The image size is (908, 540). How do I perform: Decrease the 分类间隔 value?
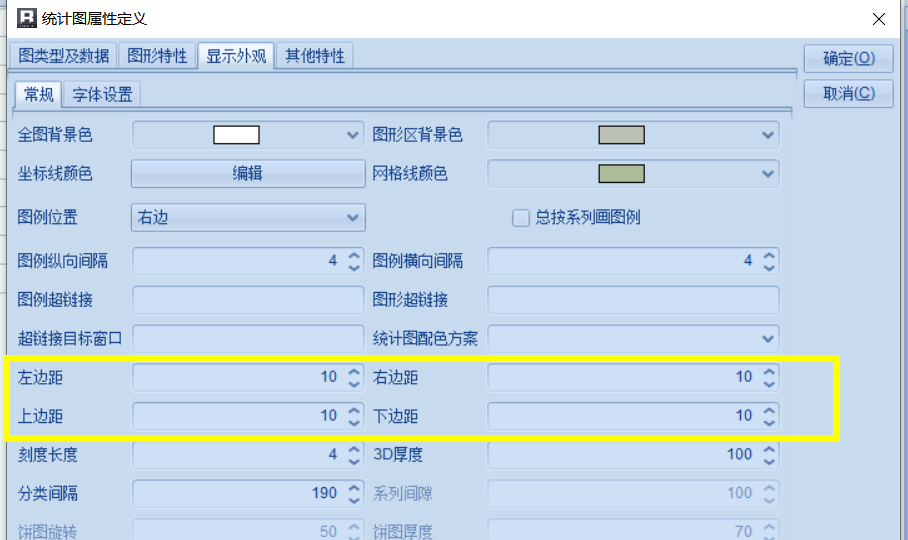[354, 500]
